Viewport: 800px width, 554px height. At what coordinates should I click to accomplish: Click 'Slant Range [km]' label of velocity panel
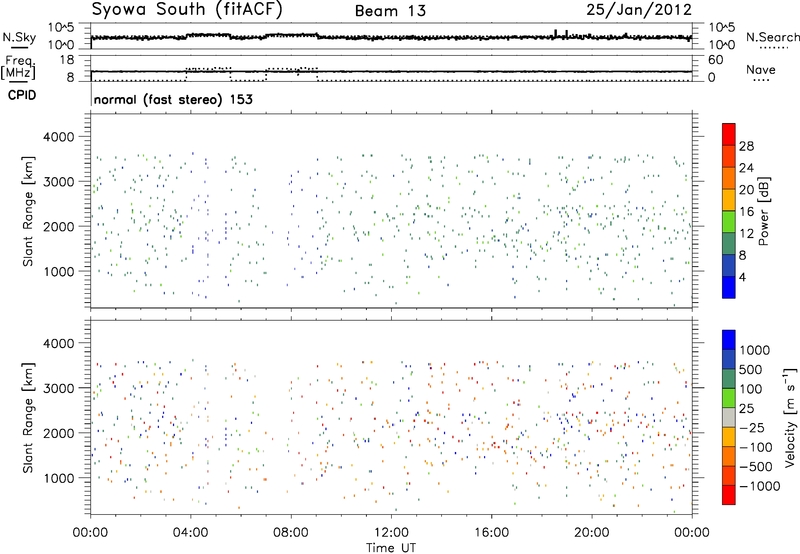click(28, 417)
